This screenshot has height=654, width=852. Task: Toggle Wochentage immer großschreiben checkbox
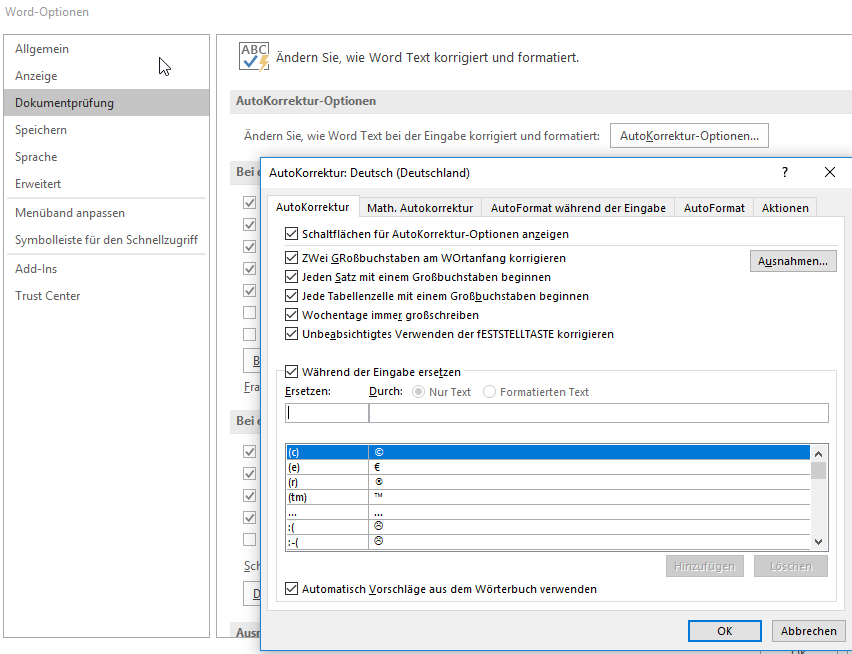tap(291, 315)
